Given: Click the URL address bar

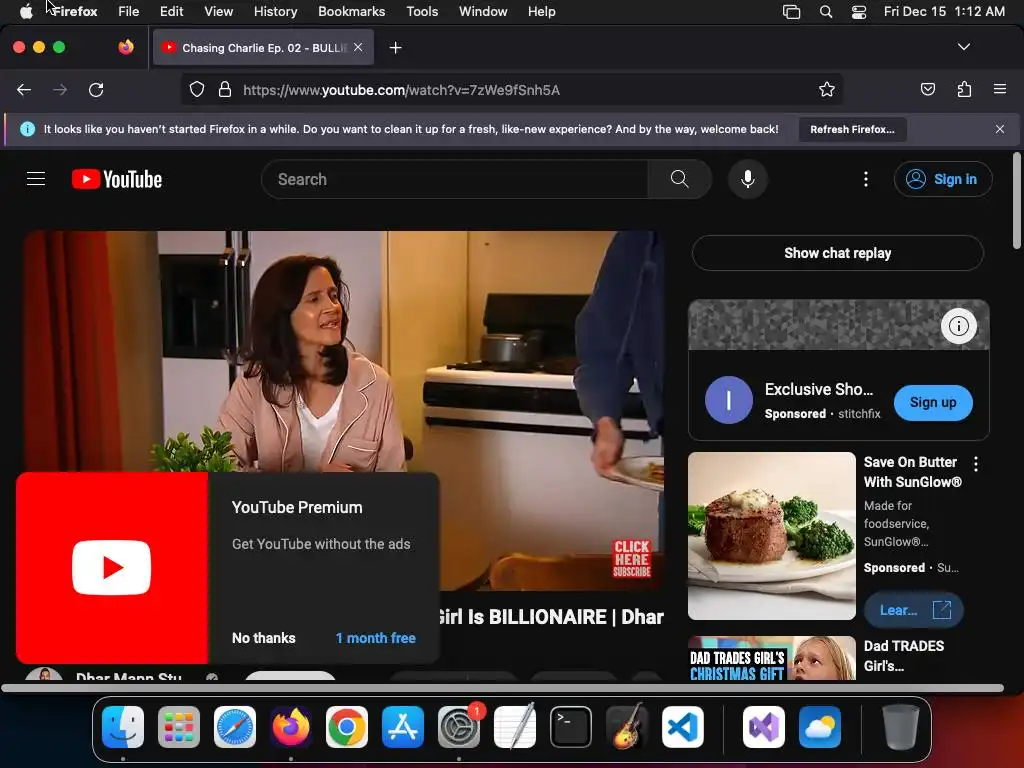Looking at the screenshot, I should [511, 89].
